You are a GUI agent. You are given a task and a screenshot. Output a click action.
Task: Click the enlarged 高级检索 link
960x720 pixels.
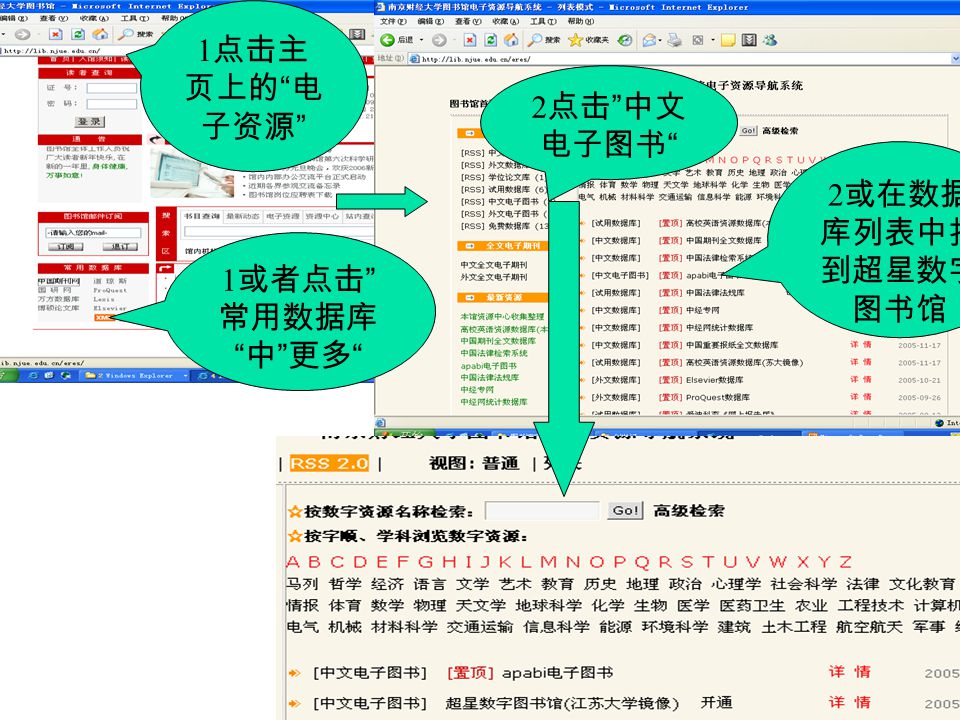[x=689, y=511]
